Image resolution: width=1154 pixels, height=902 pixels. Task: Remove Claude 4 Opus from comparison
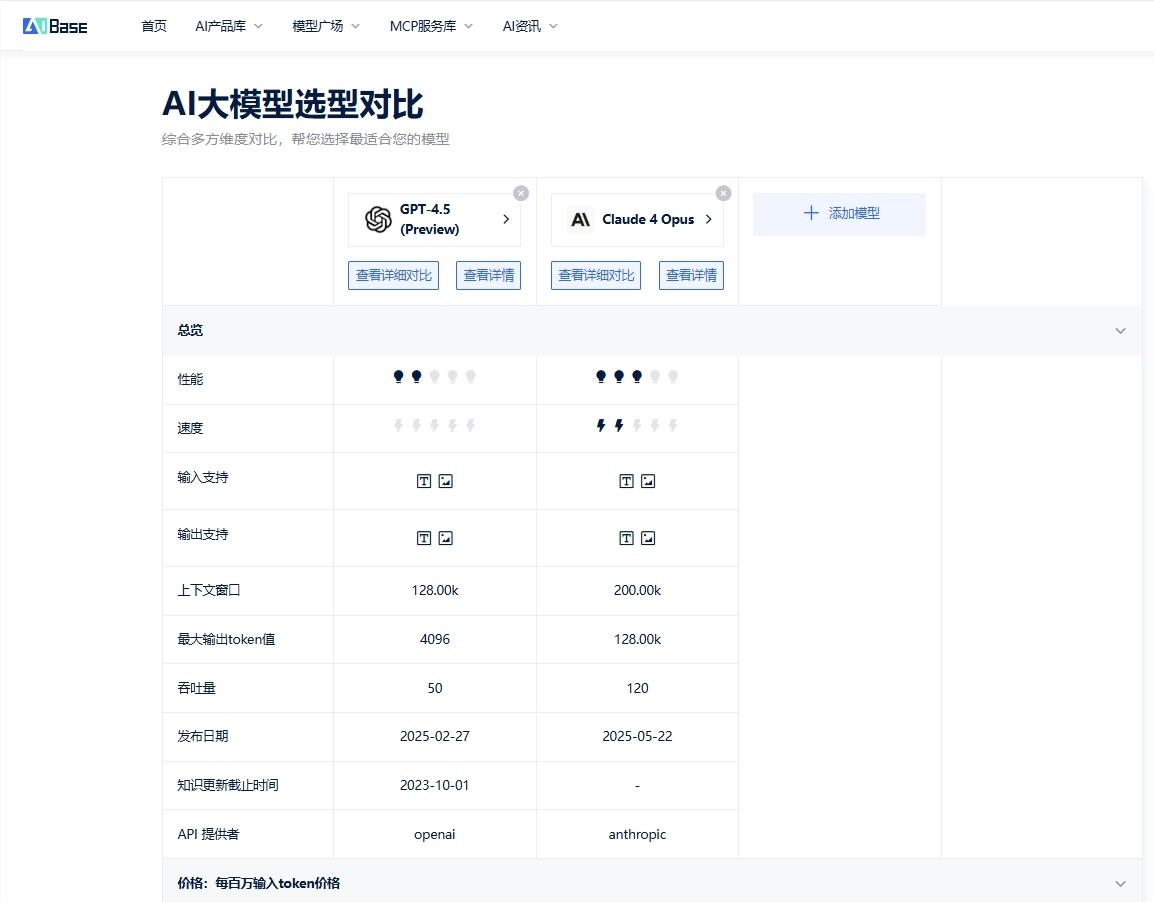tap(723, 193)
